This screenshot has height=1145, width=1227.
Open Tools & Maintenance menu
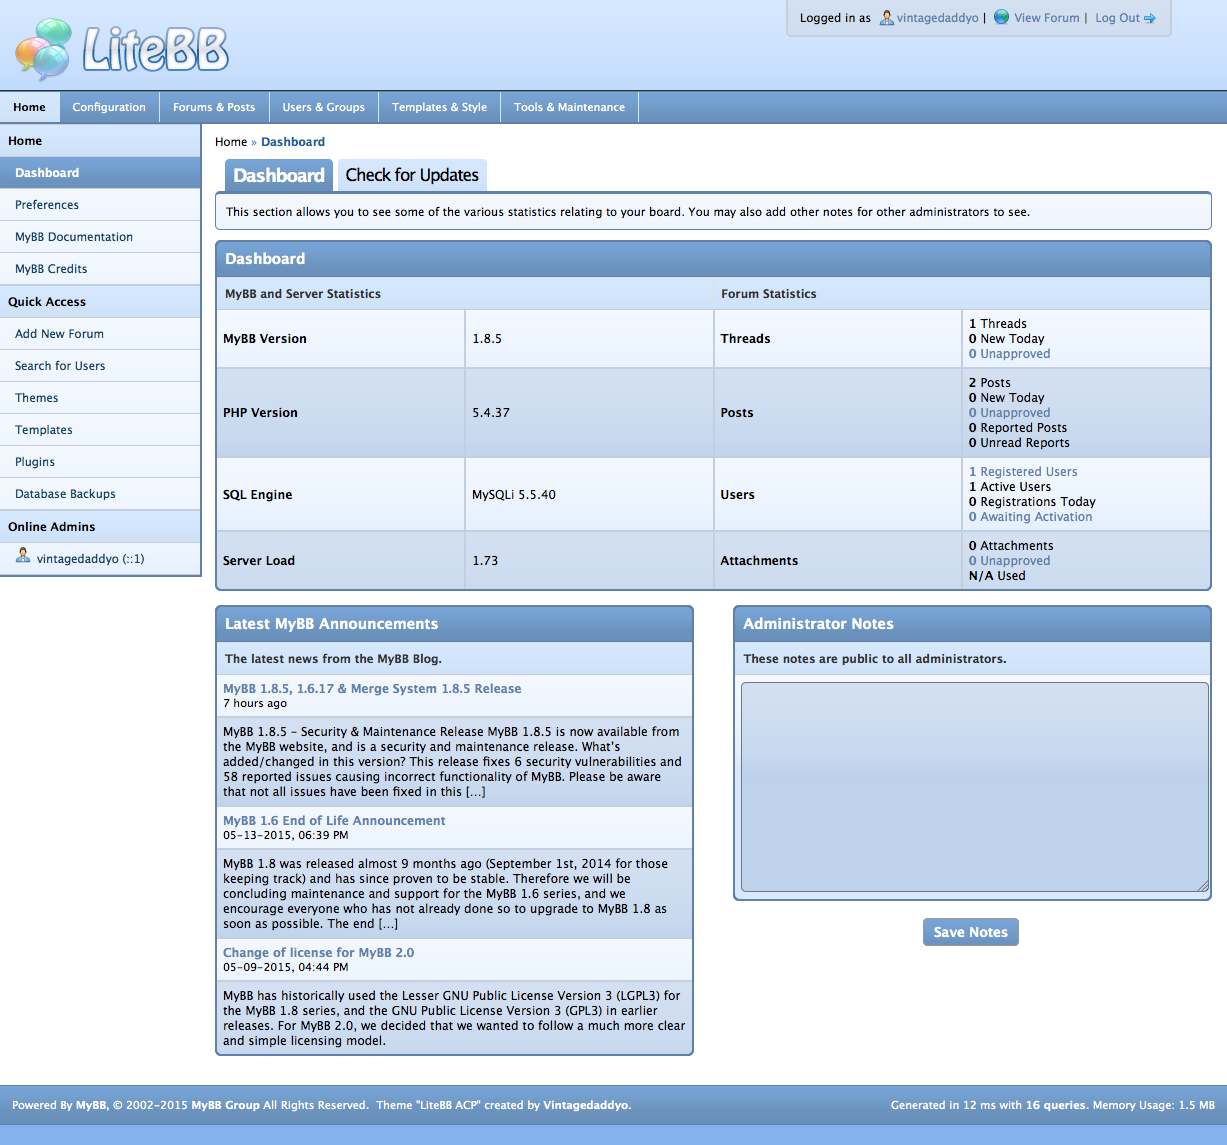tap(569, 107)
